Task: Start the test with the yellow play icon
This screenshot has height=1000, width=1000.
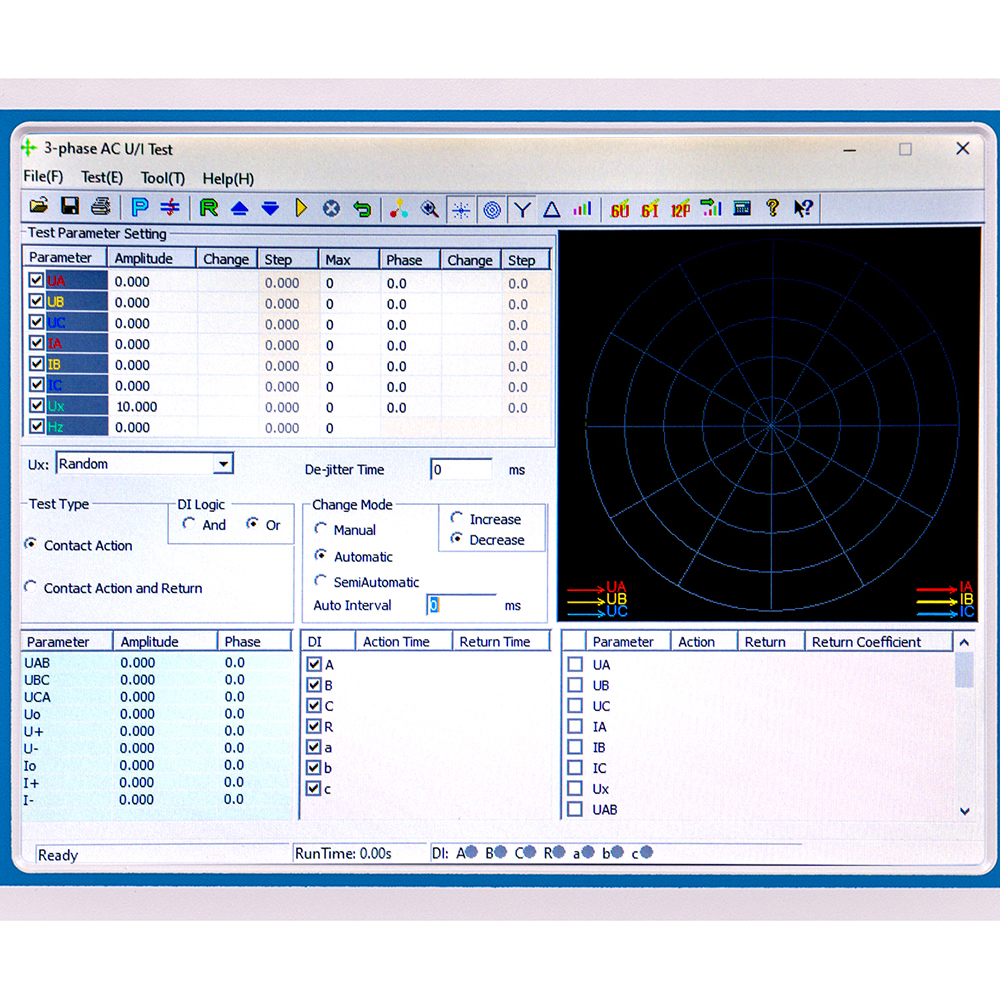Action: tap(301, 208)
